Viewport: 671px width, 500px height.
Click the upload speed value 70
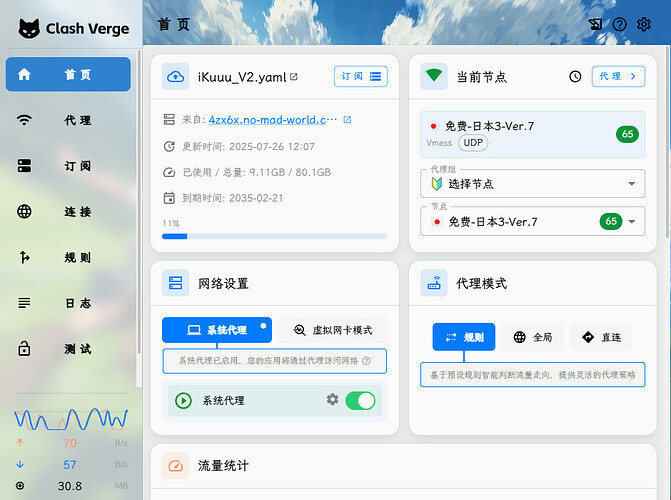(70, 443)
